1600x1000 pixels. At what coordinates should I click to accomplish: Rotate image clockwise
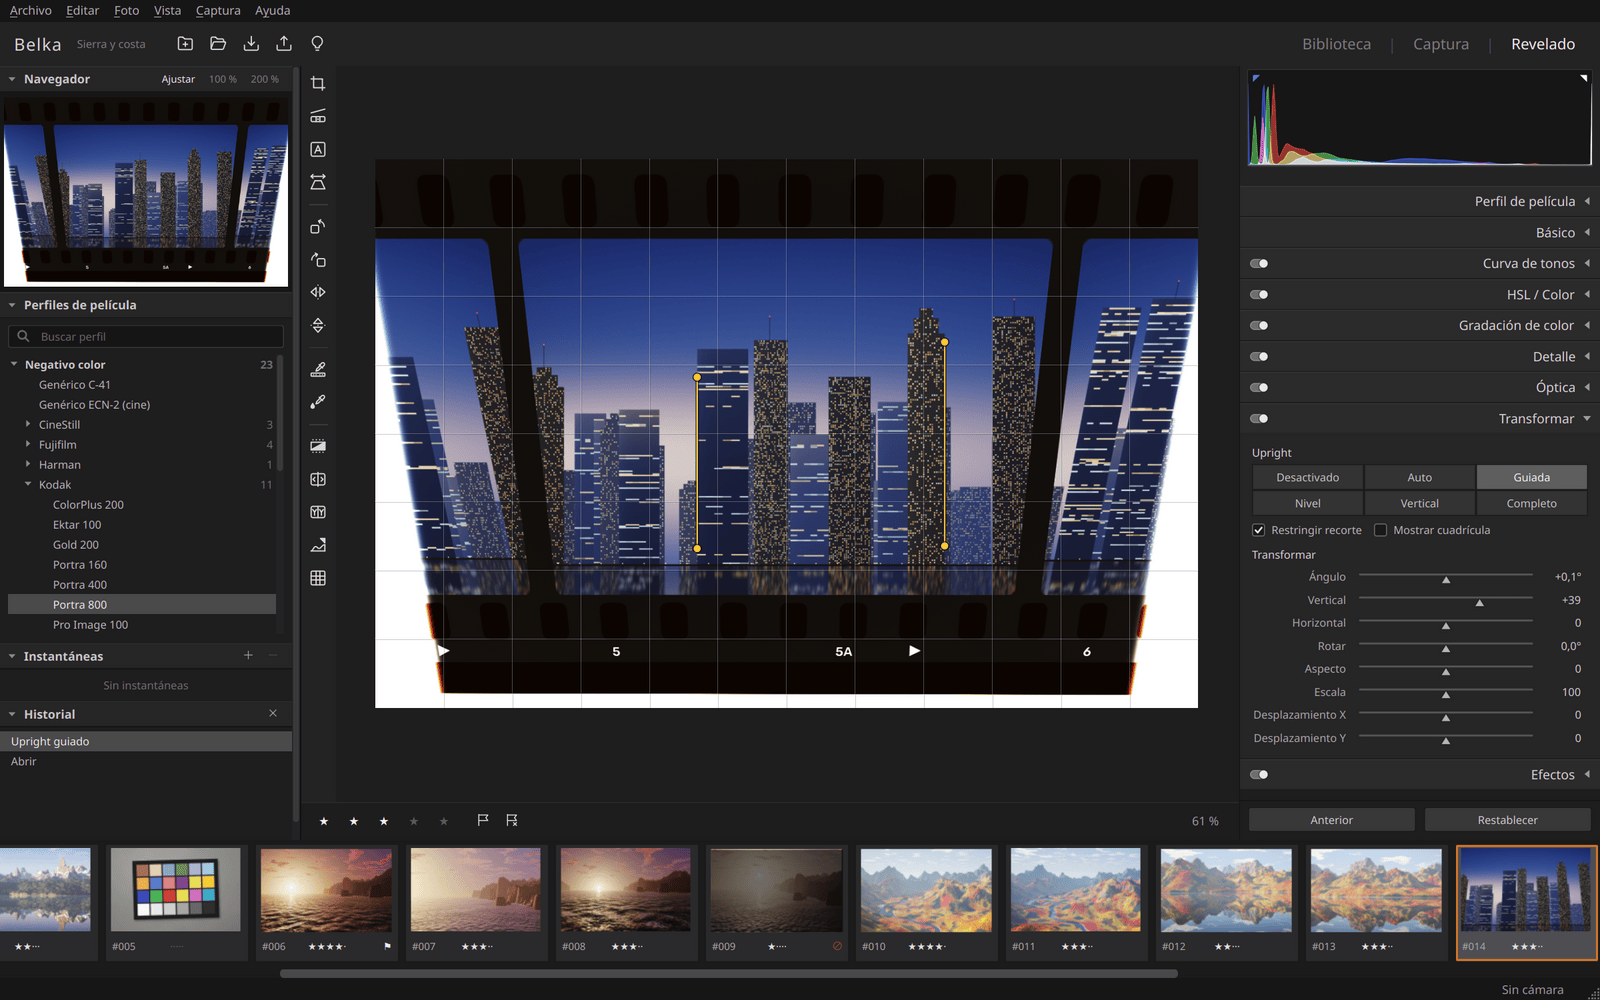tap(318, 260)
